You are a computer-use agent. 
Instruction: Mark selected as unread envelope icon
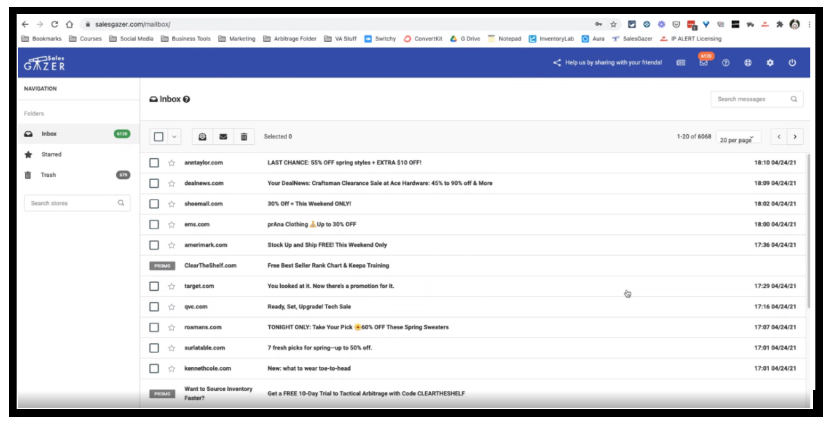pyautogui.click(x=223, y=136)
